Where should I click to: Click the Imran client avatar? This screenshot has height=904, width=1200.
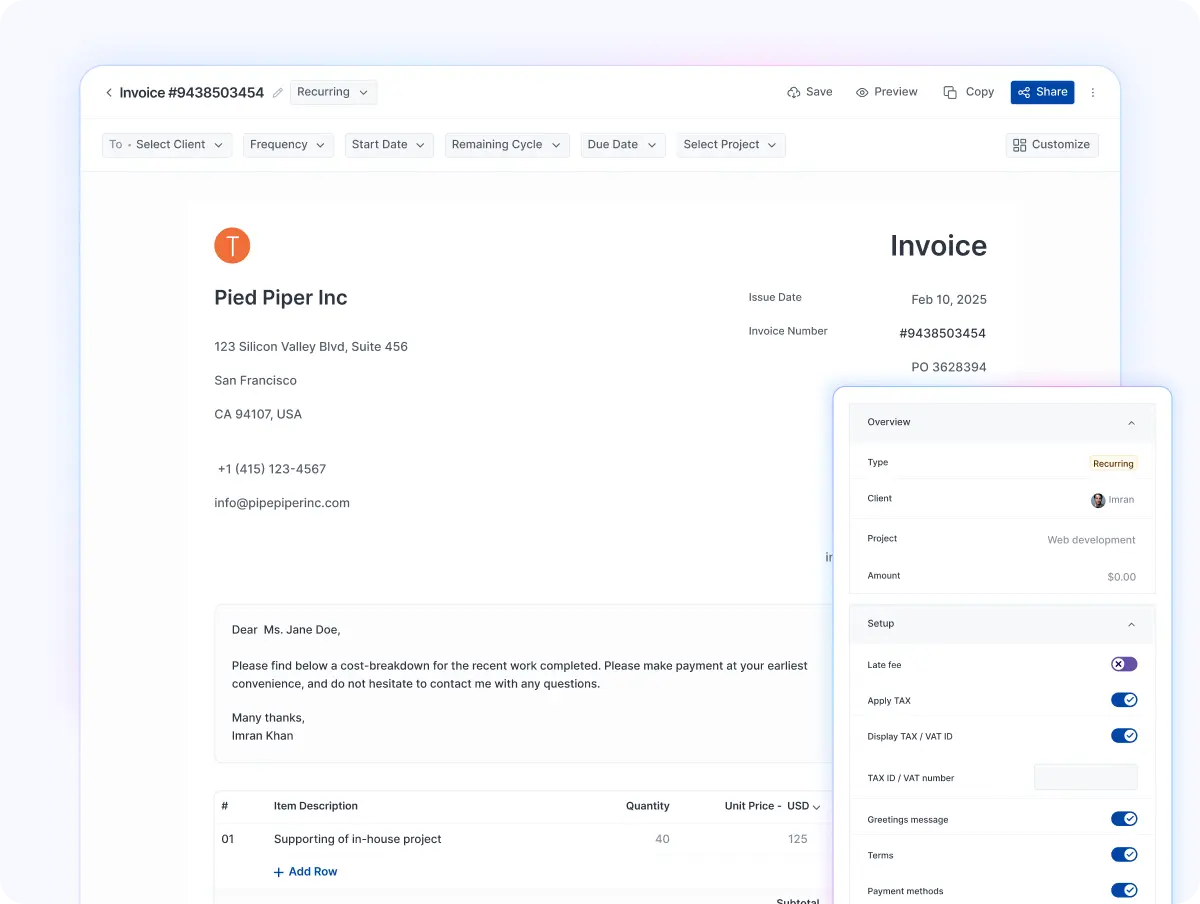(1098, 500)
